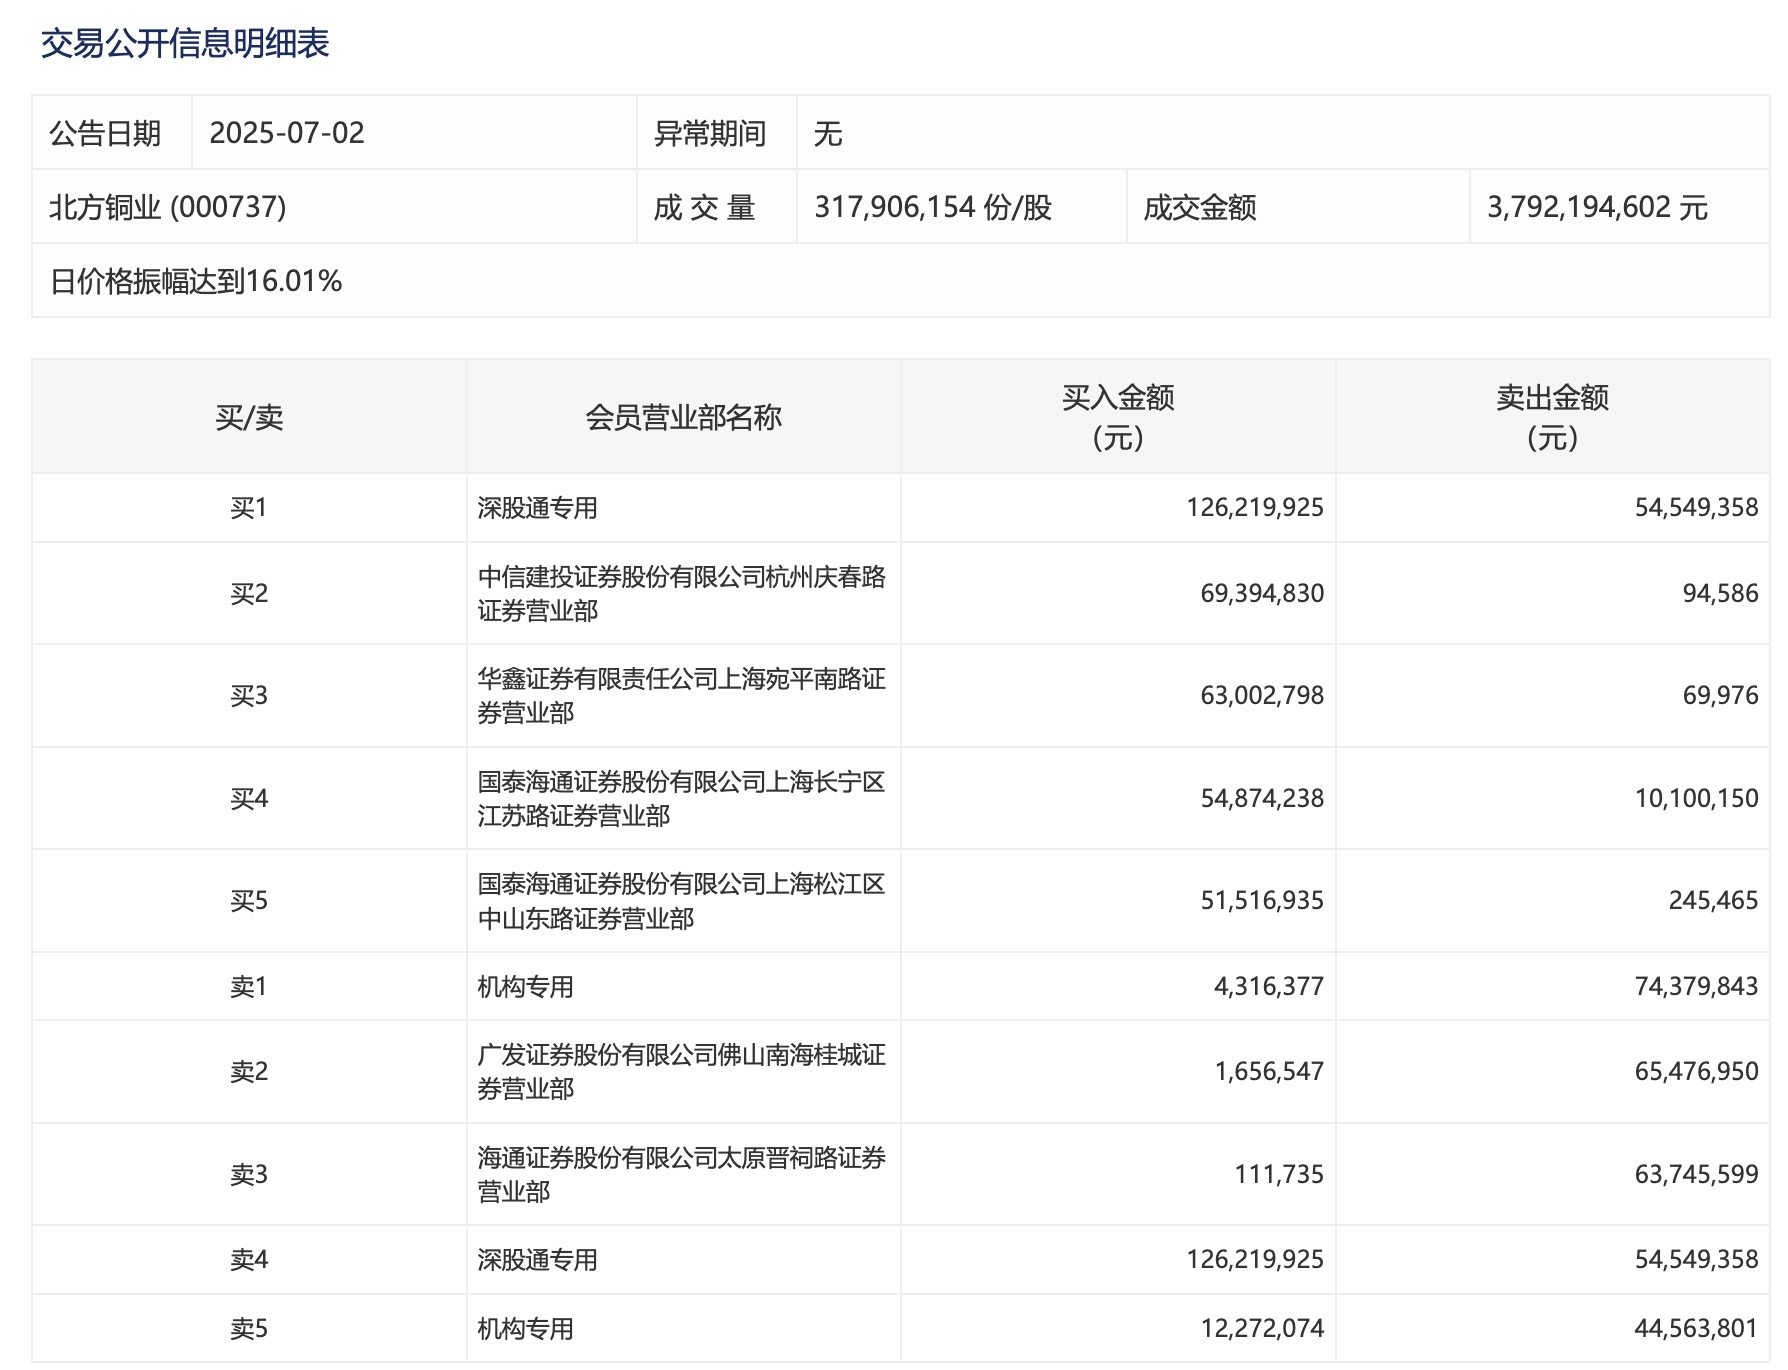Select buy amount 126,219,925 in 买1 row

click(1255, 508)
